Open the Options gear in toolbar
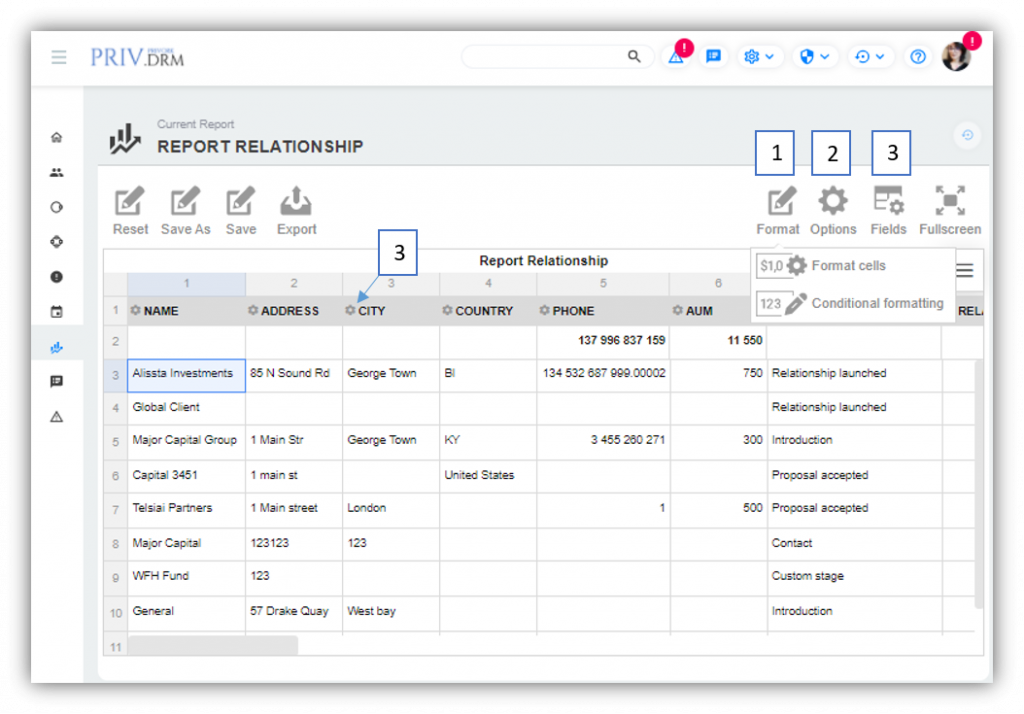The image size is (1024, 714). click(832, 203)
